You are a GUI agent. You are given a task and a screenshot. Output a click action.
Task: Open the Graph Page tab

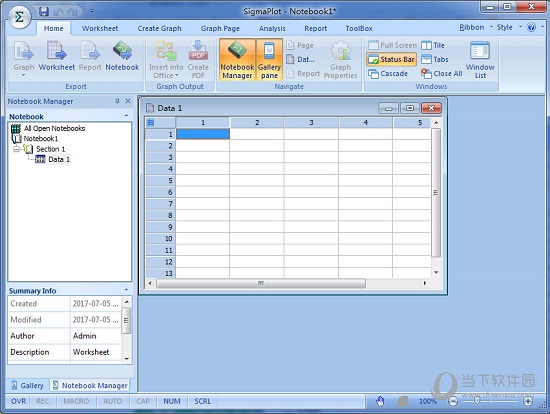click(220, 28)
